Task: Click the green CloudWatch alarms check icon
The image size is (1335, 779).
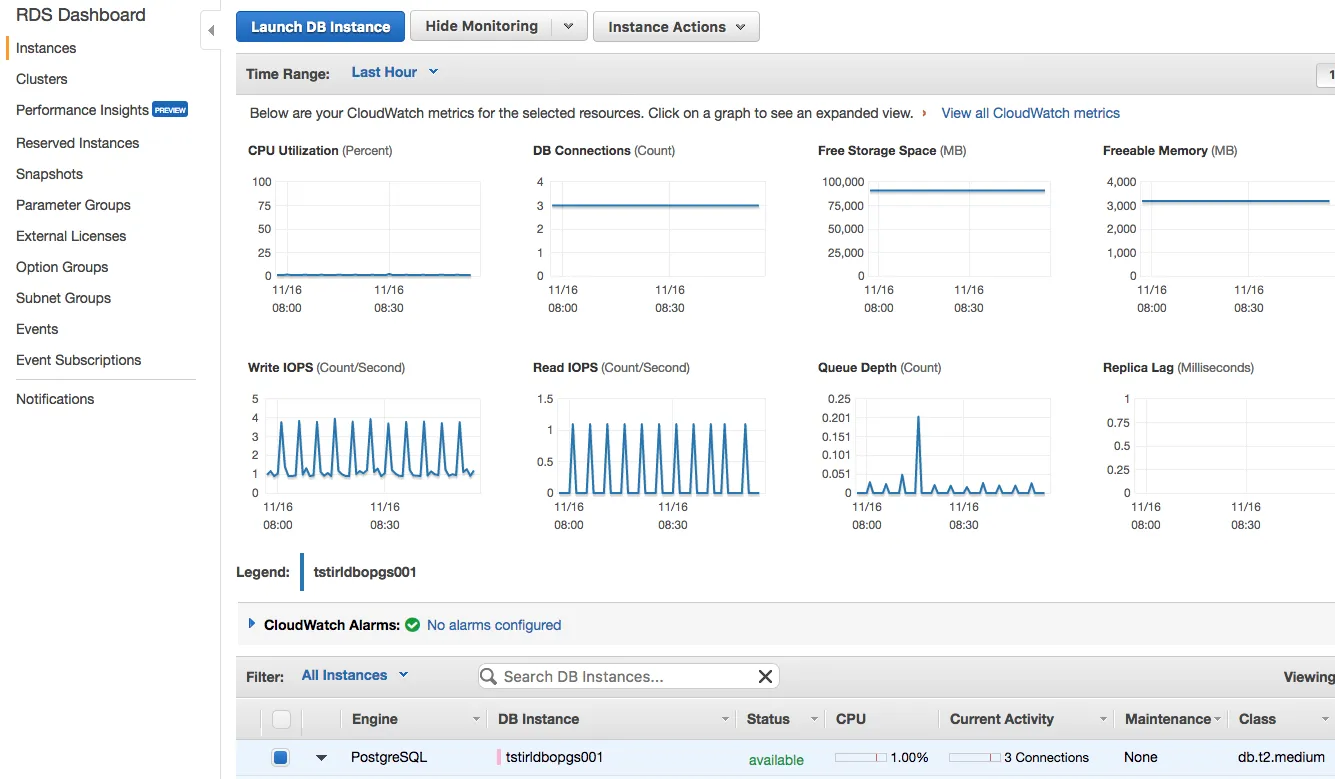Action: [412, 625]
